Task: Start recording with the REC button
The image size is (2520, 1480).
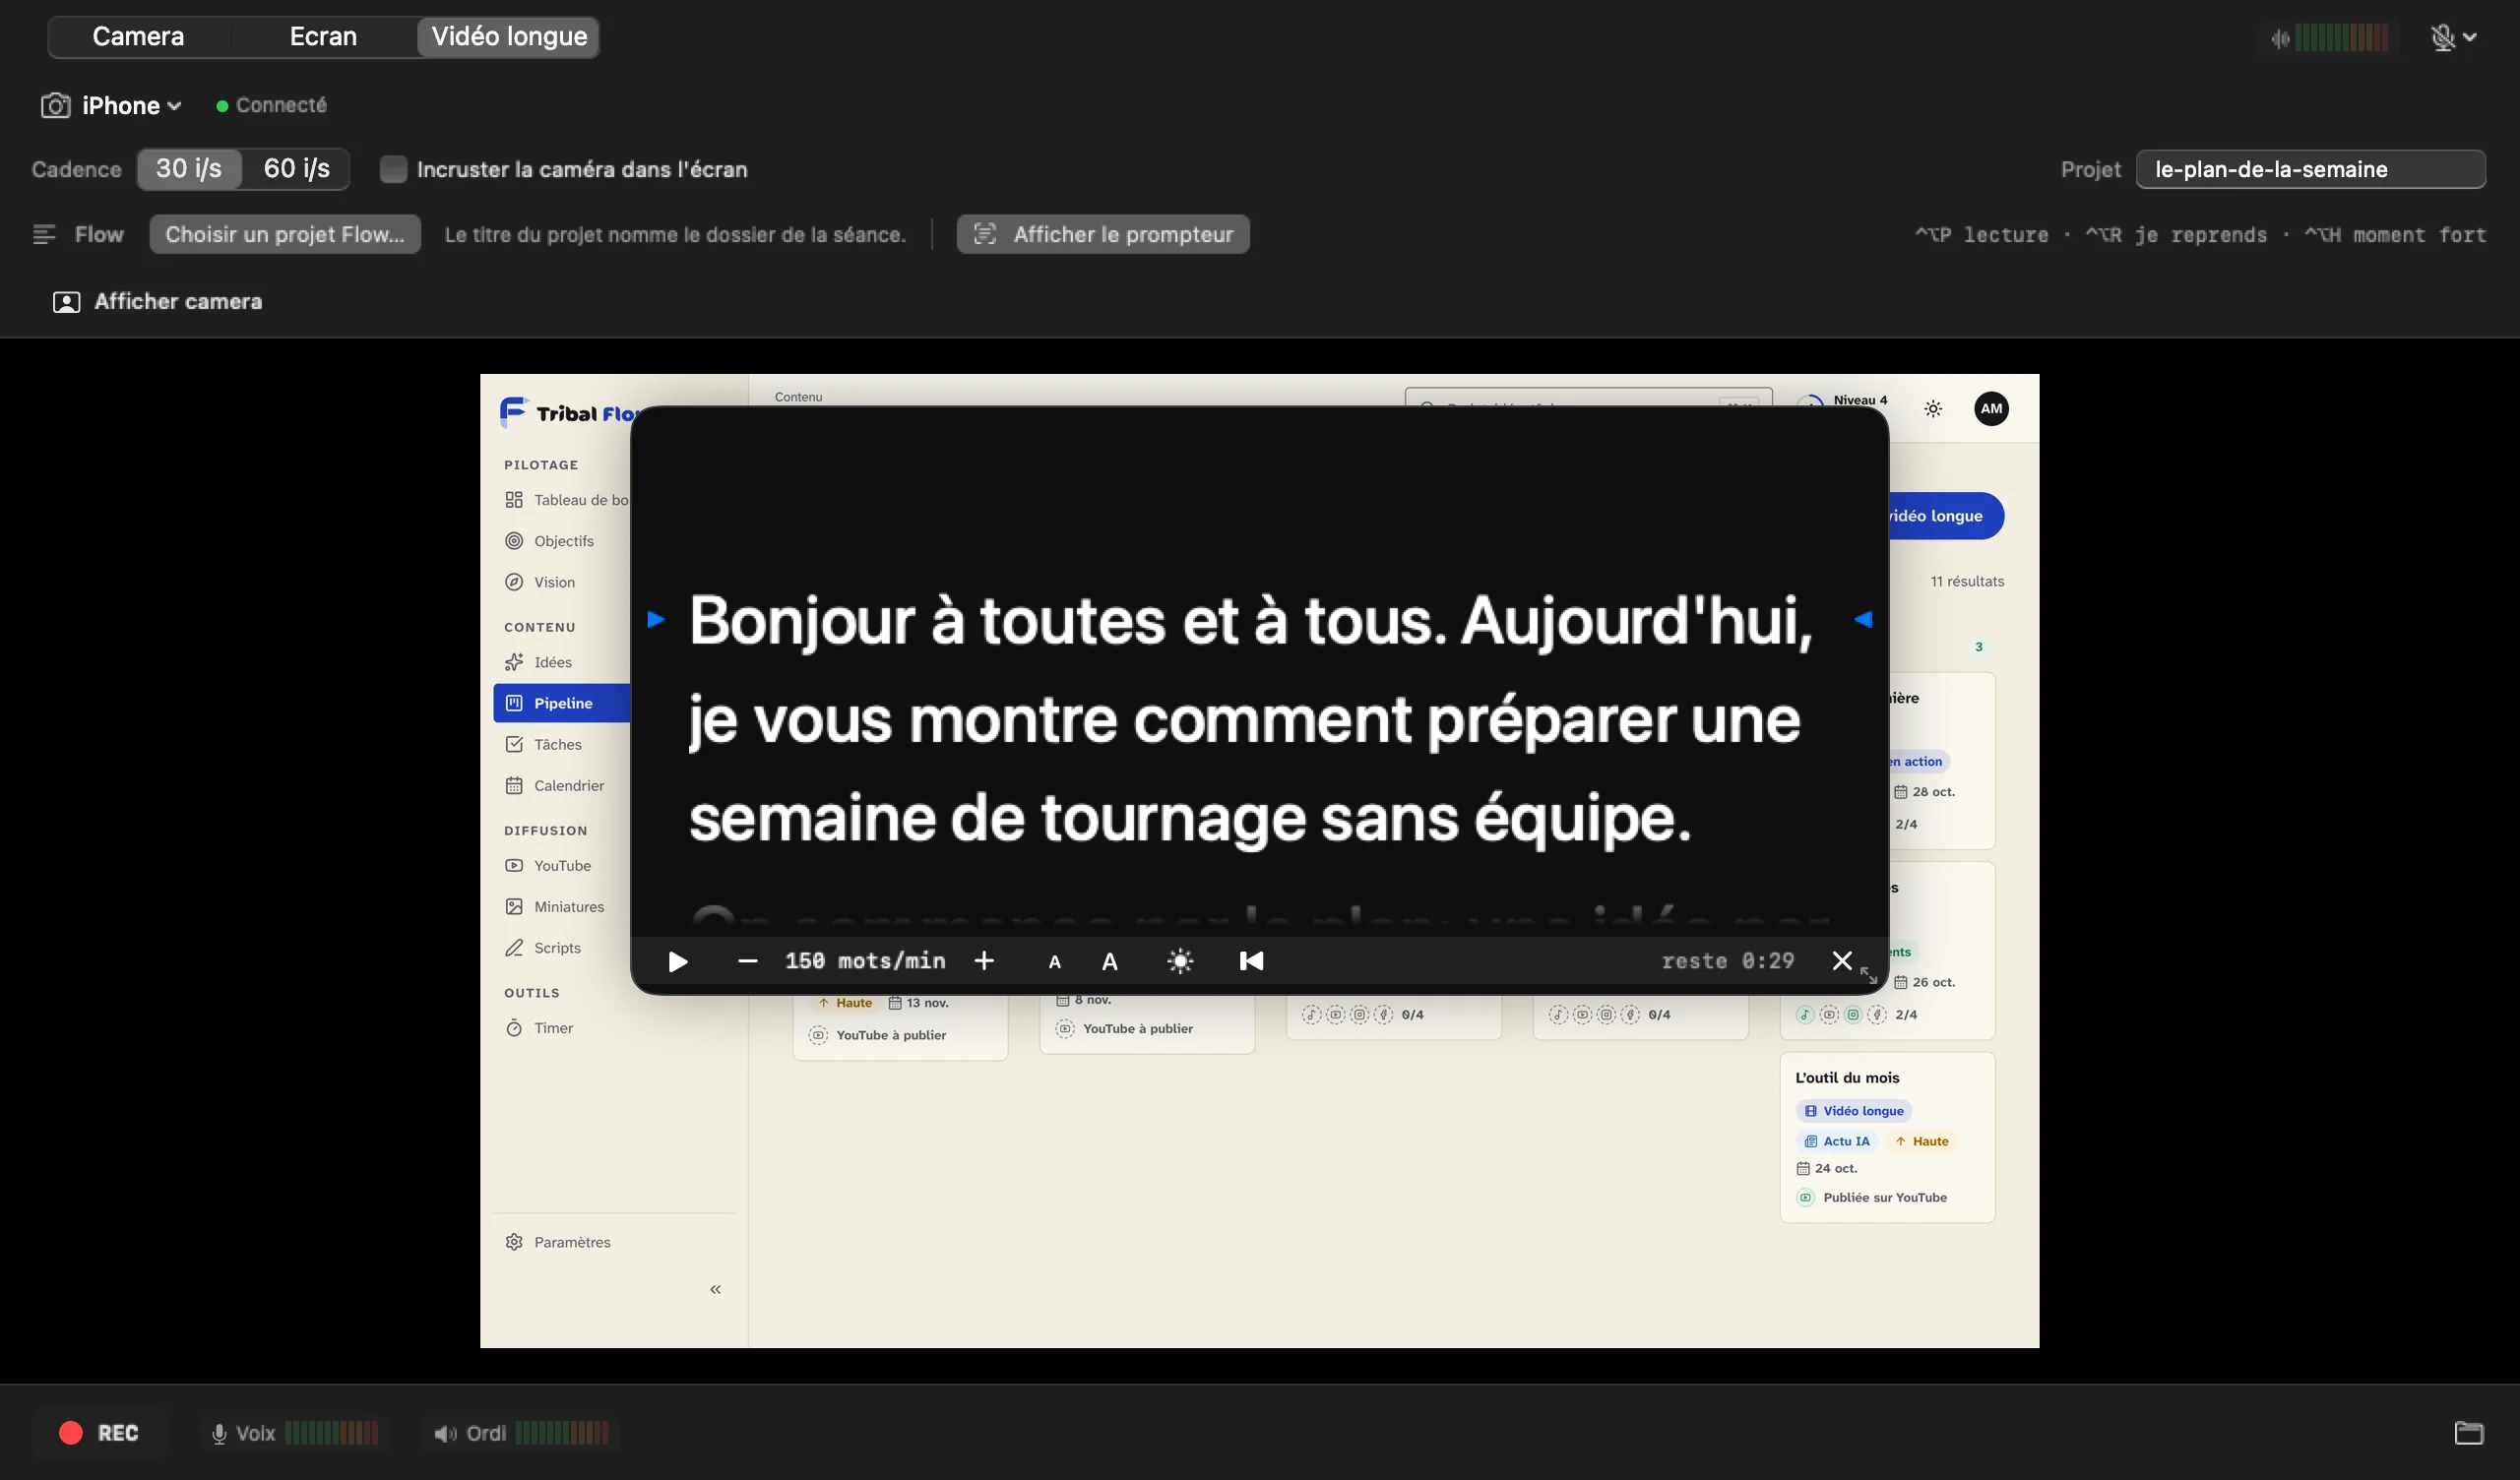Action: click(x=99, y=1432)
